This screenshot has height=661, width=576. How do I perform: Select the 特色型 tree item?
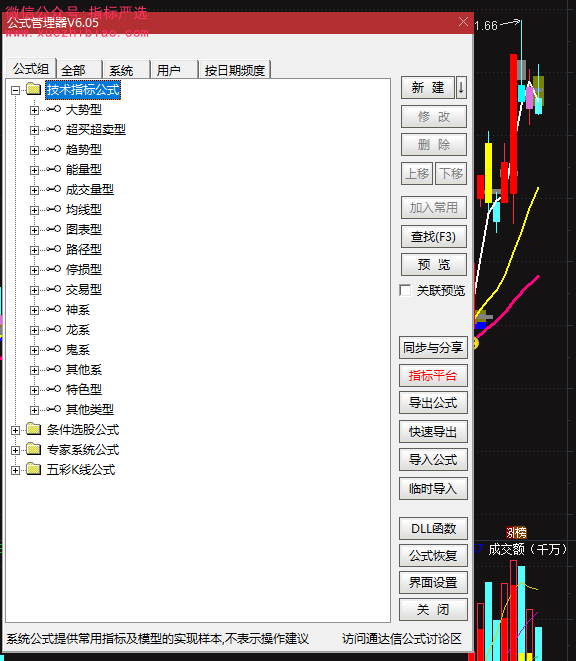(84, 389)
